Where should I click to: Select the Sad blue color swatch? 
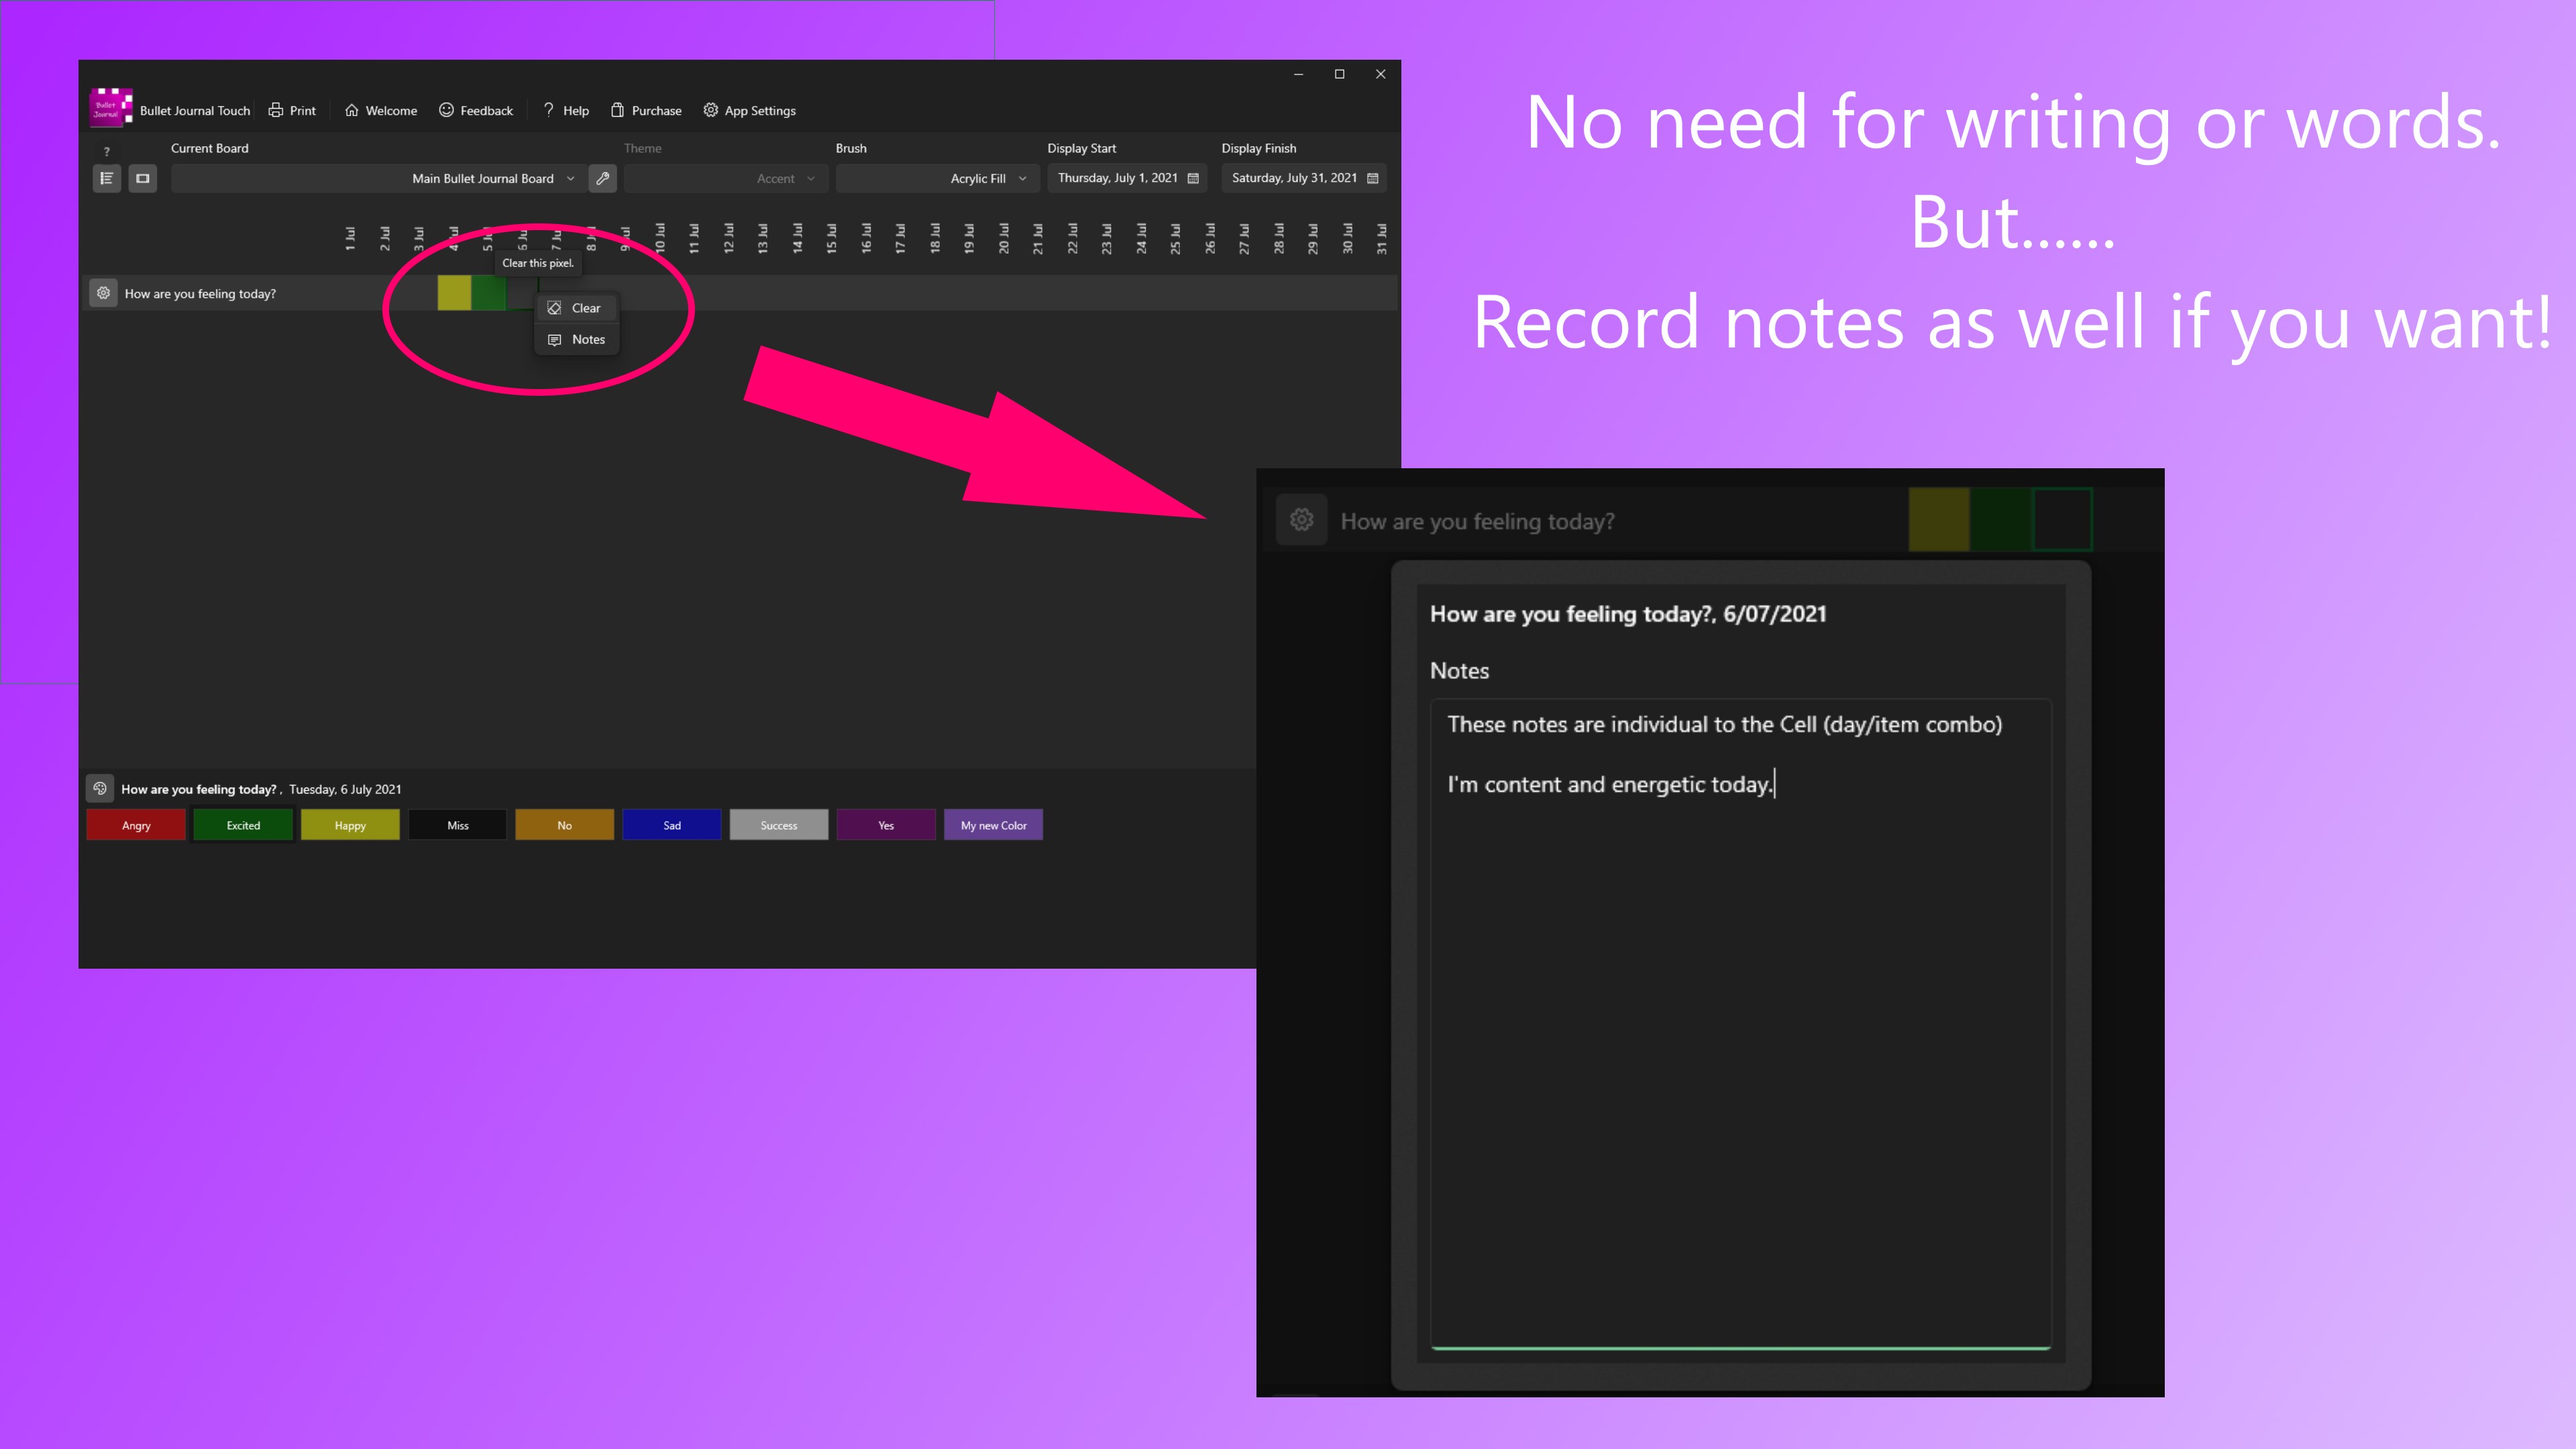click(672, 825)
